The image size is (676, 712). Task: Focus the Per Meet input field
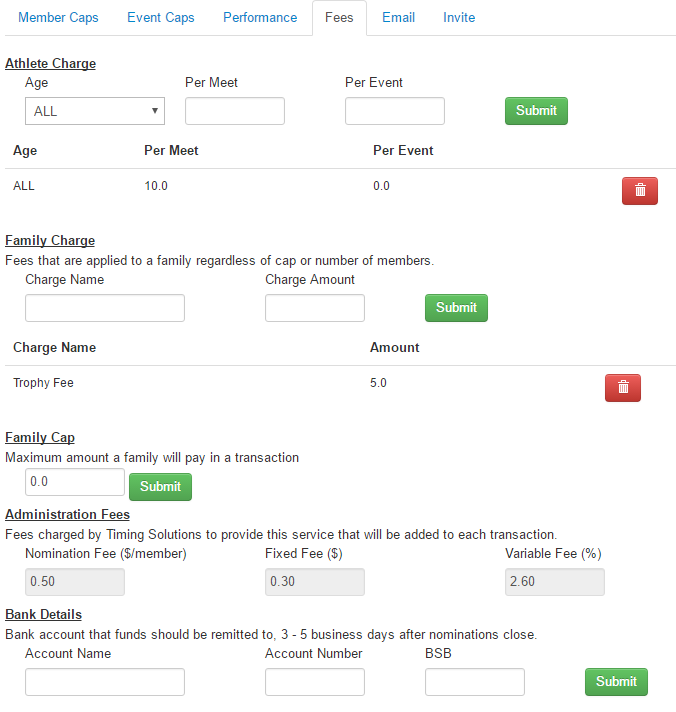click(235, 111)
